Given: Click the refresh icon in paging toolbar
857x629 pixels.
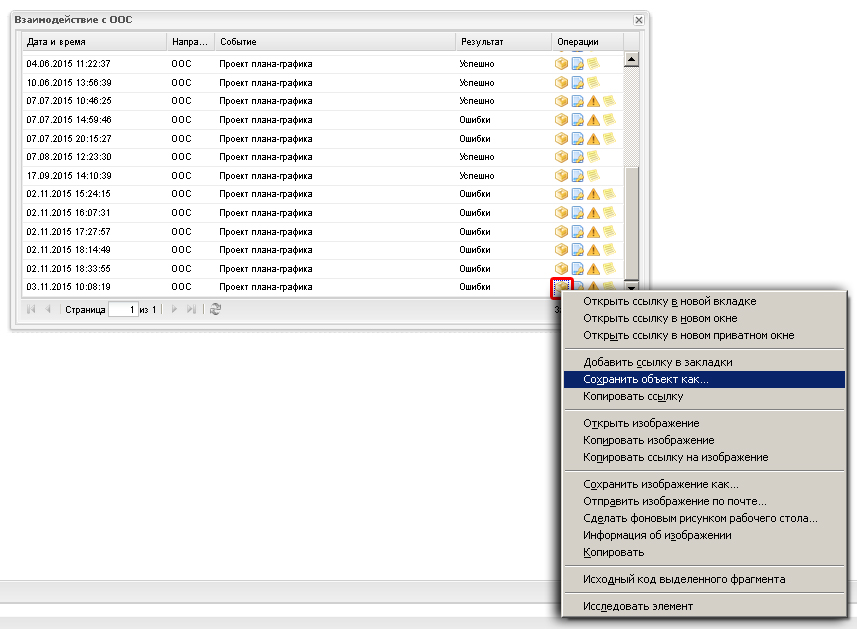Looking at the screenshot, I should click(x=215, y=309).
